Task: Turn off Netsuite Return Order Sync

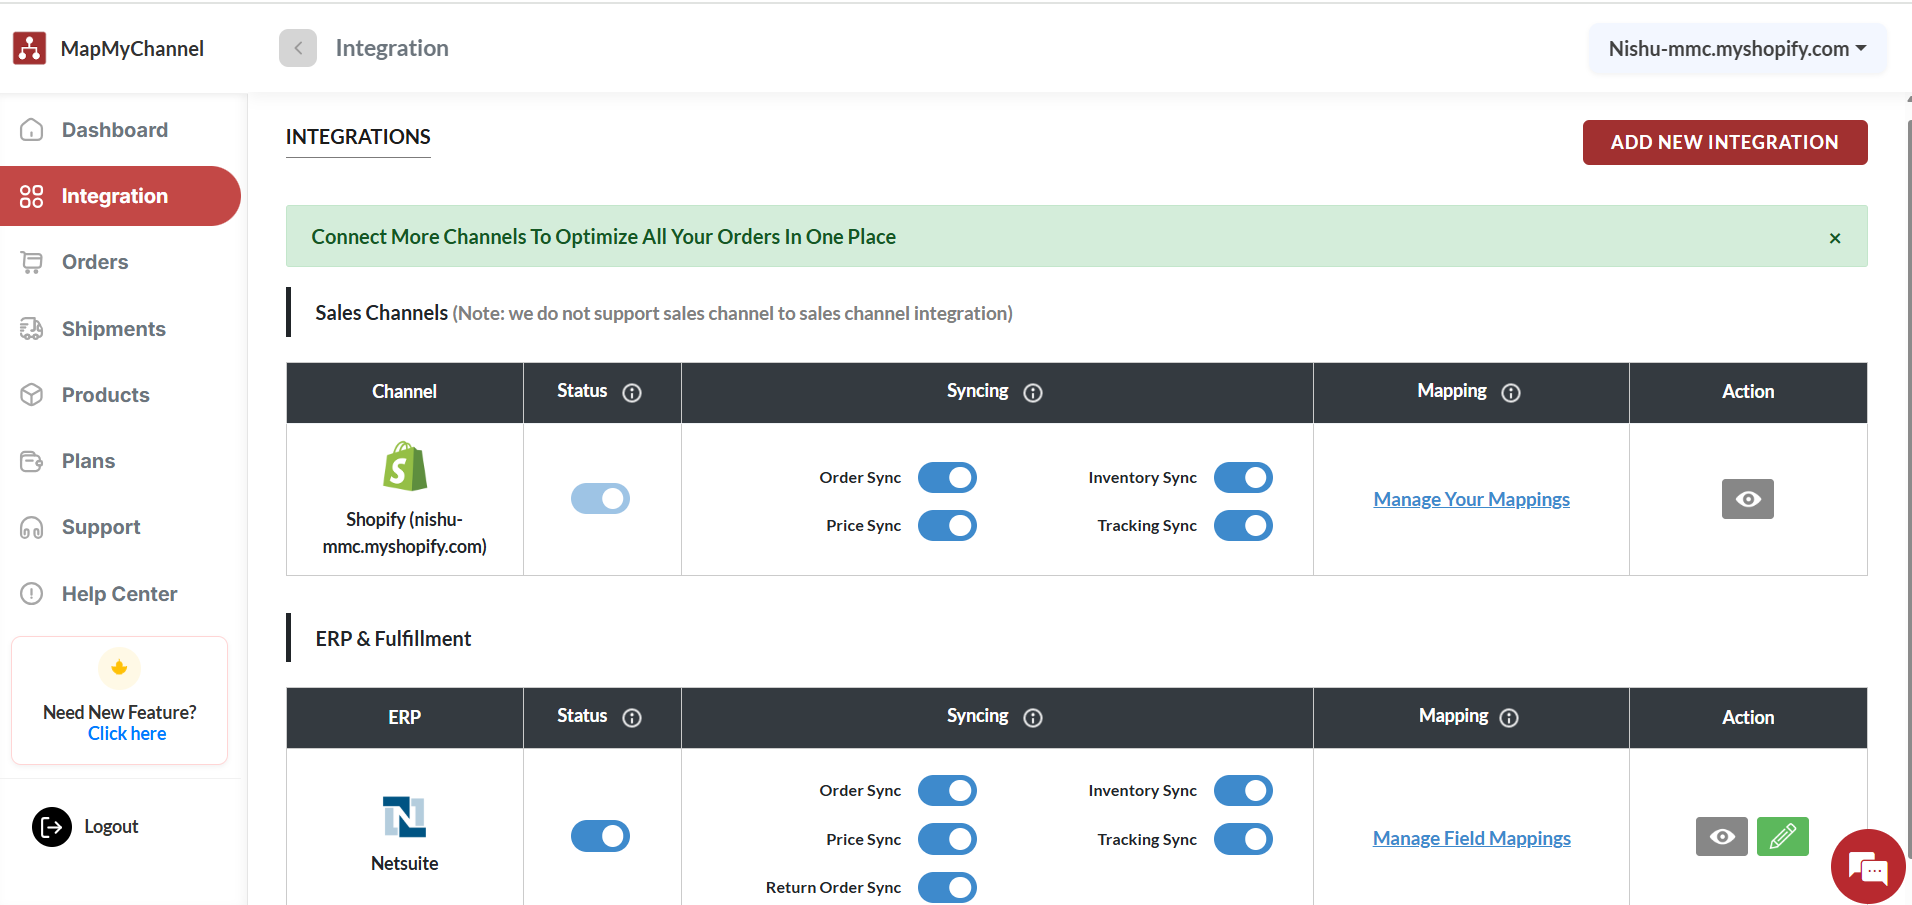Action: pyautogui.click(x=947, y=887)
